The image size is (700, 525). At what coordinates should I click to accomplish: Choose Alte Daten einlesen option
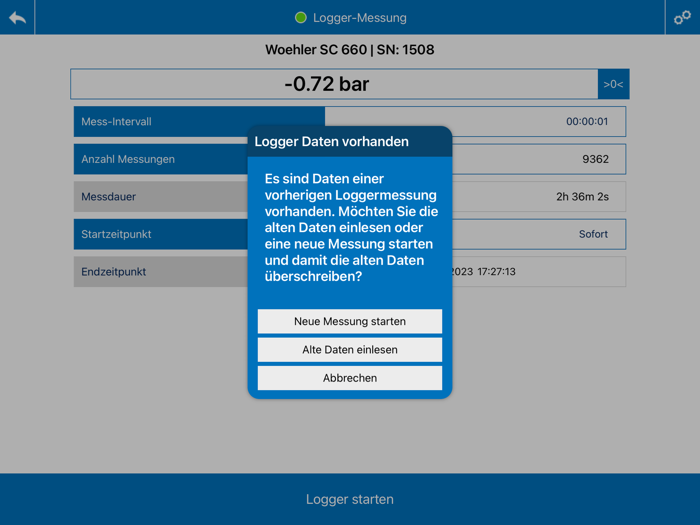(x=350, y=350)
